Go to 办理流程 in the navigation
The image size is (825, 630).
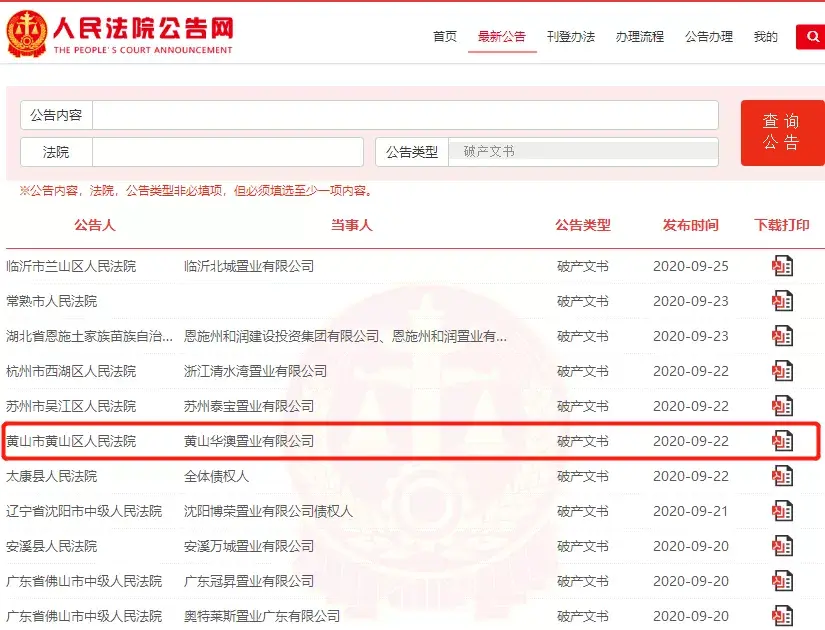(x=640, y=36)
